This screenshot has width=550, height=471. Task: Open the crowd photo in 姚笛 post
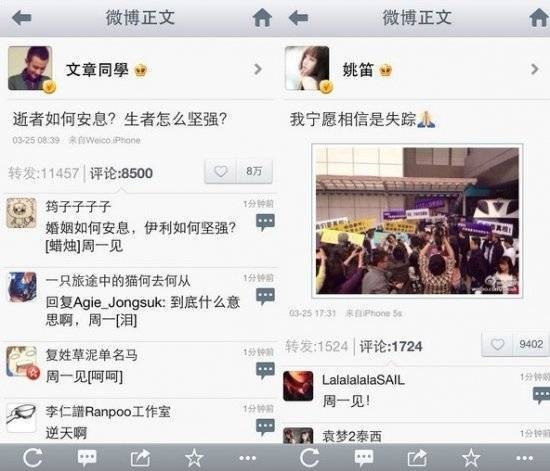click(417, 221)
